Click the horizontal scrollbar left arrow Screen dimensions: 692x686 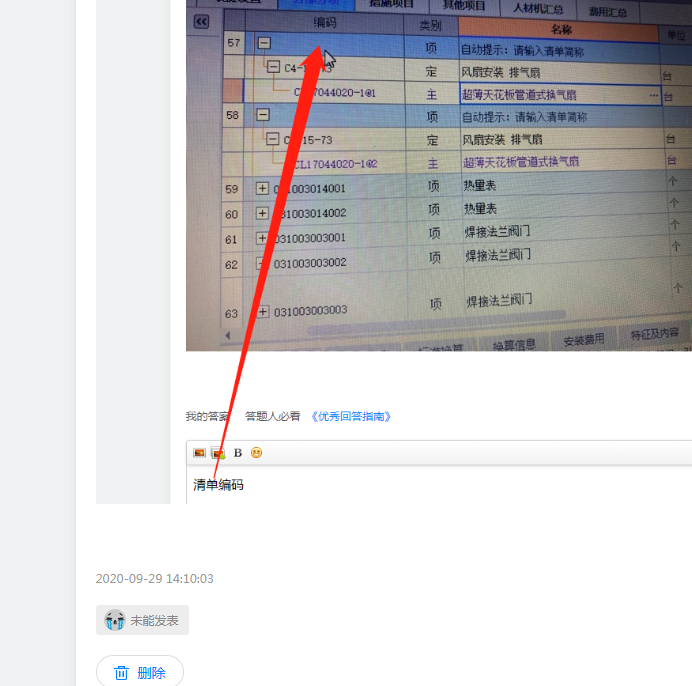[228, 335]
